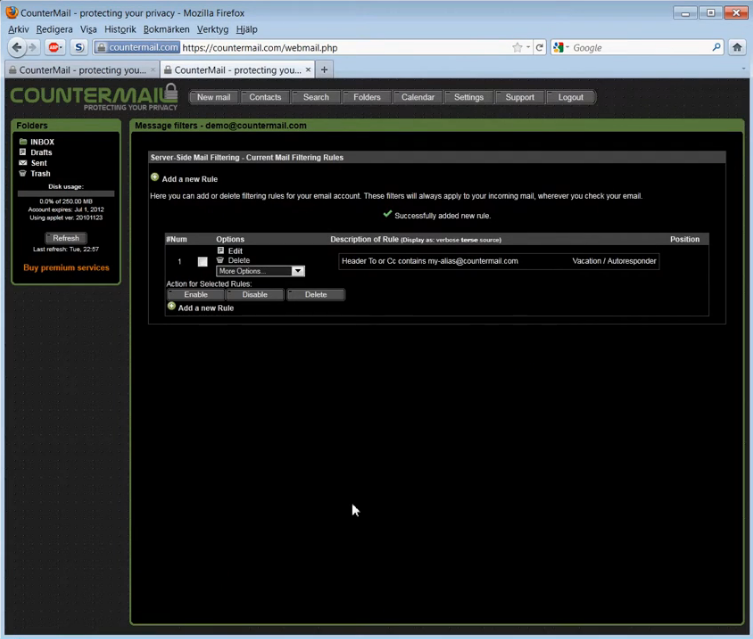Click the Logout button
Screen dimensions: 753x639
click(x=571, y=97)
